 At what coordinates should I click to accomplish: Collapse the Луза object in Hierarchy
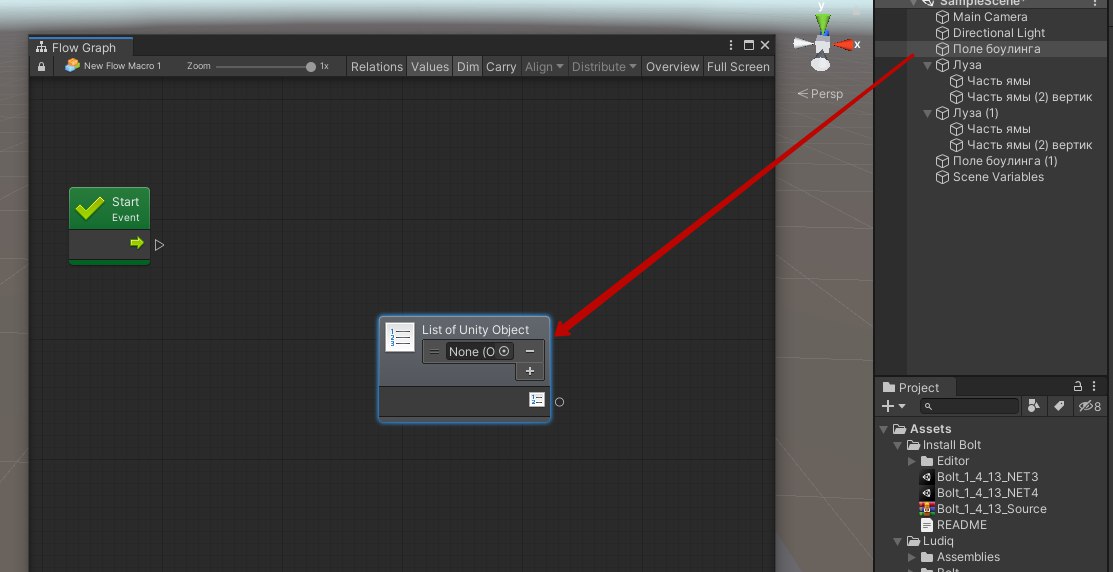click(927, 65)
